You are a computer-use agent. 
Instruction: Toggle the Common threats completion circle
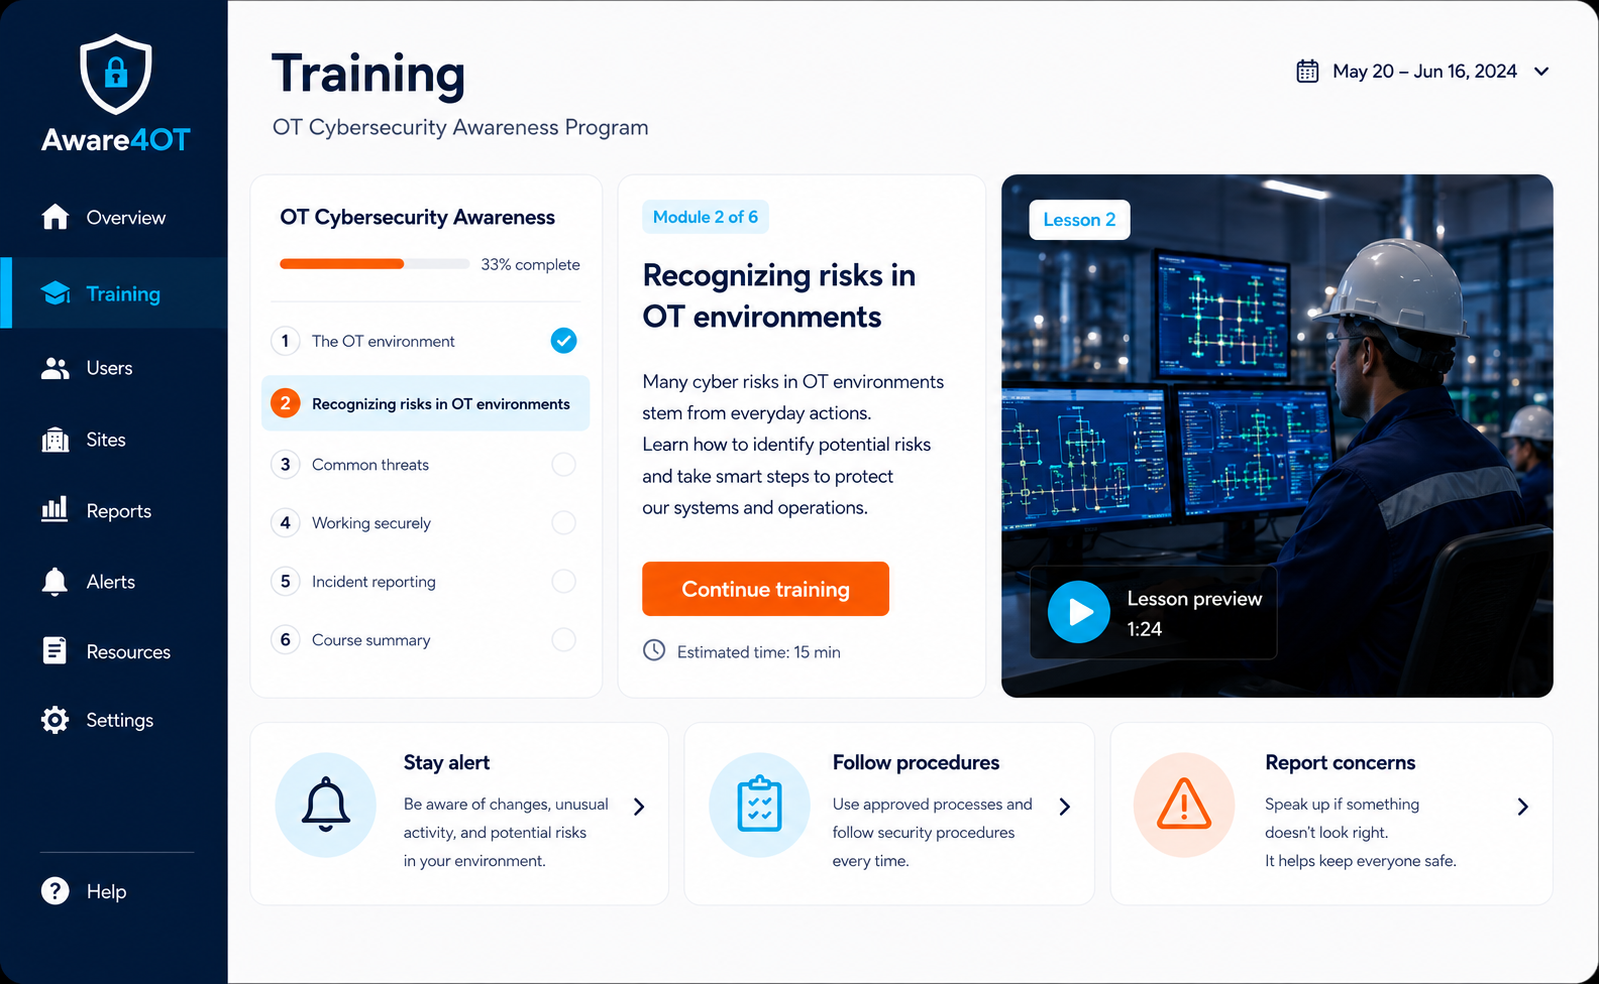pyautogui.click(x=564, y=464)
